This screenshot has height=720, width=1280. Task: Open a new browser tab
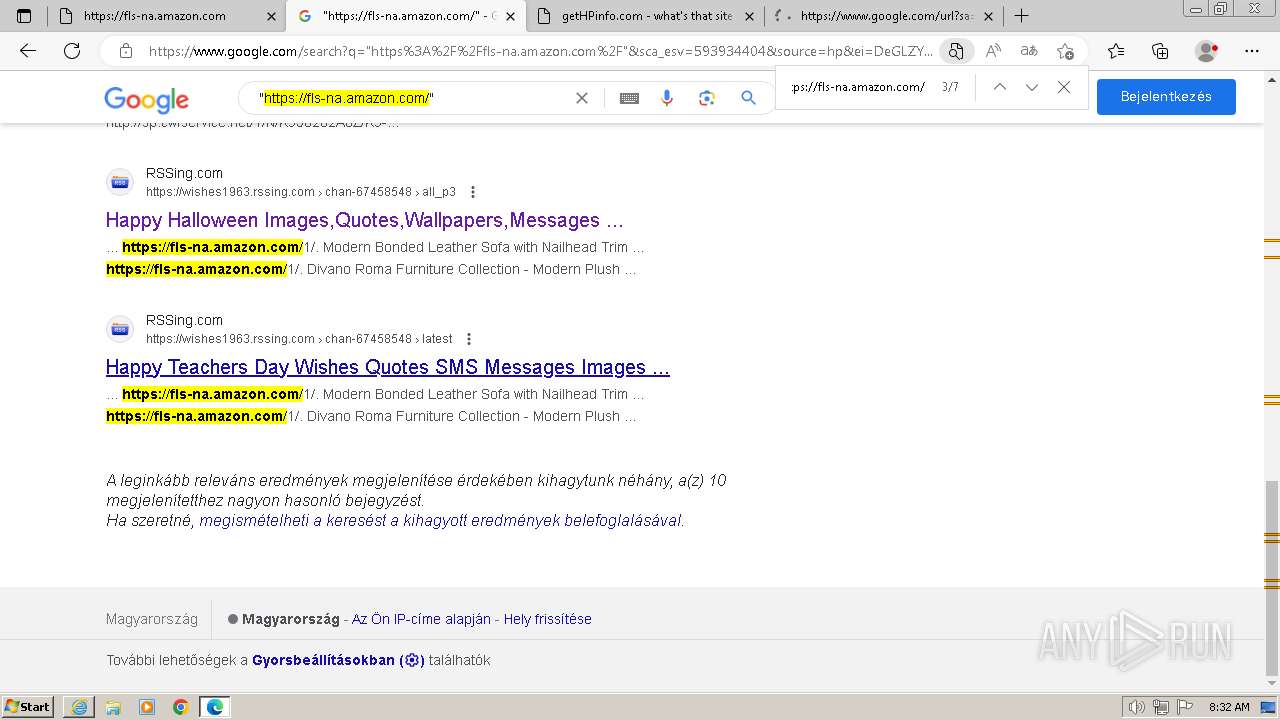(x=1021, y=16)
